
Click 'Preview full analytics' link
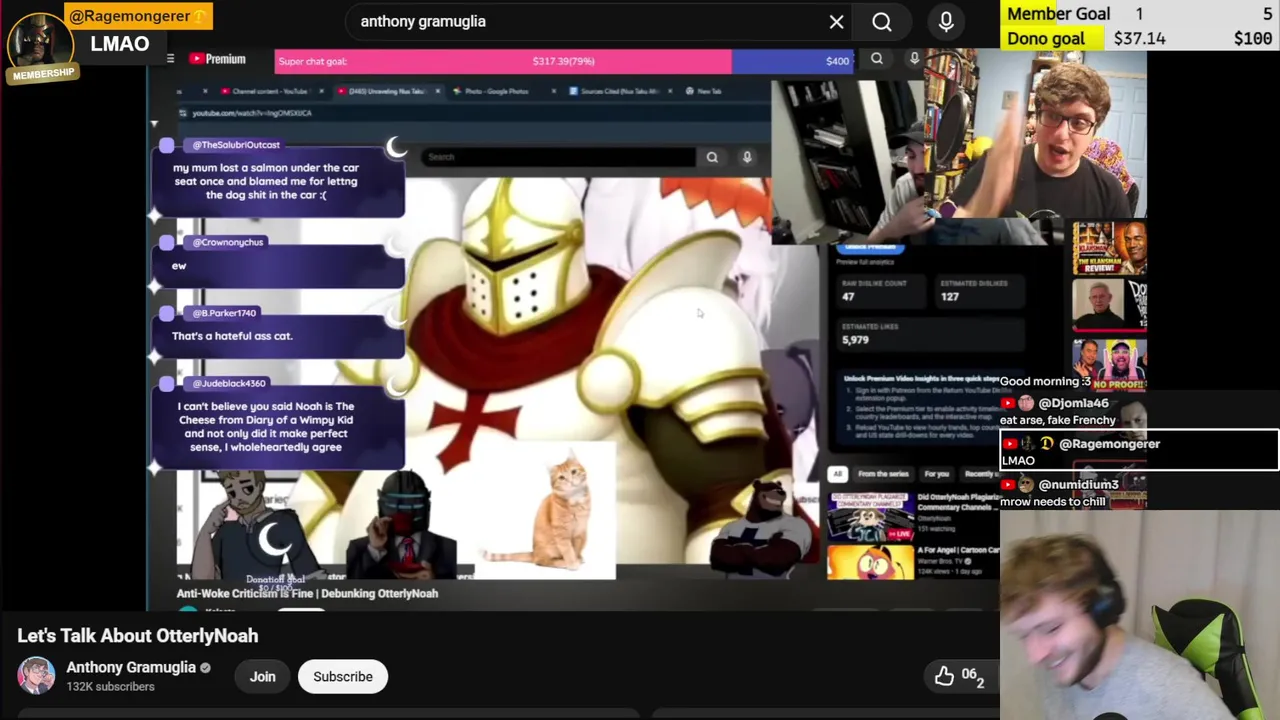click(x=865, y=262)
